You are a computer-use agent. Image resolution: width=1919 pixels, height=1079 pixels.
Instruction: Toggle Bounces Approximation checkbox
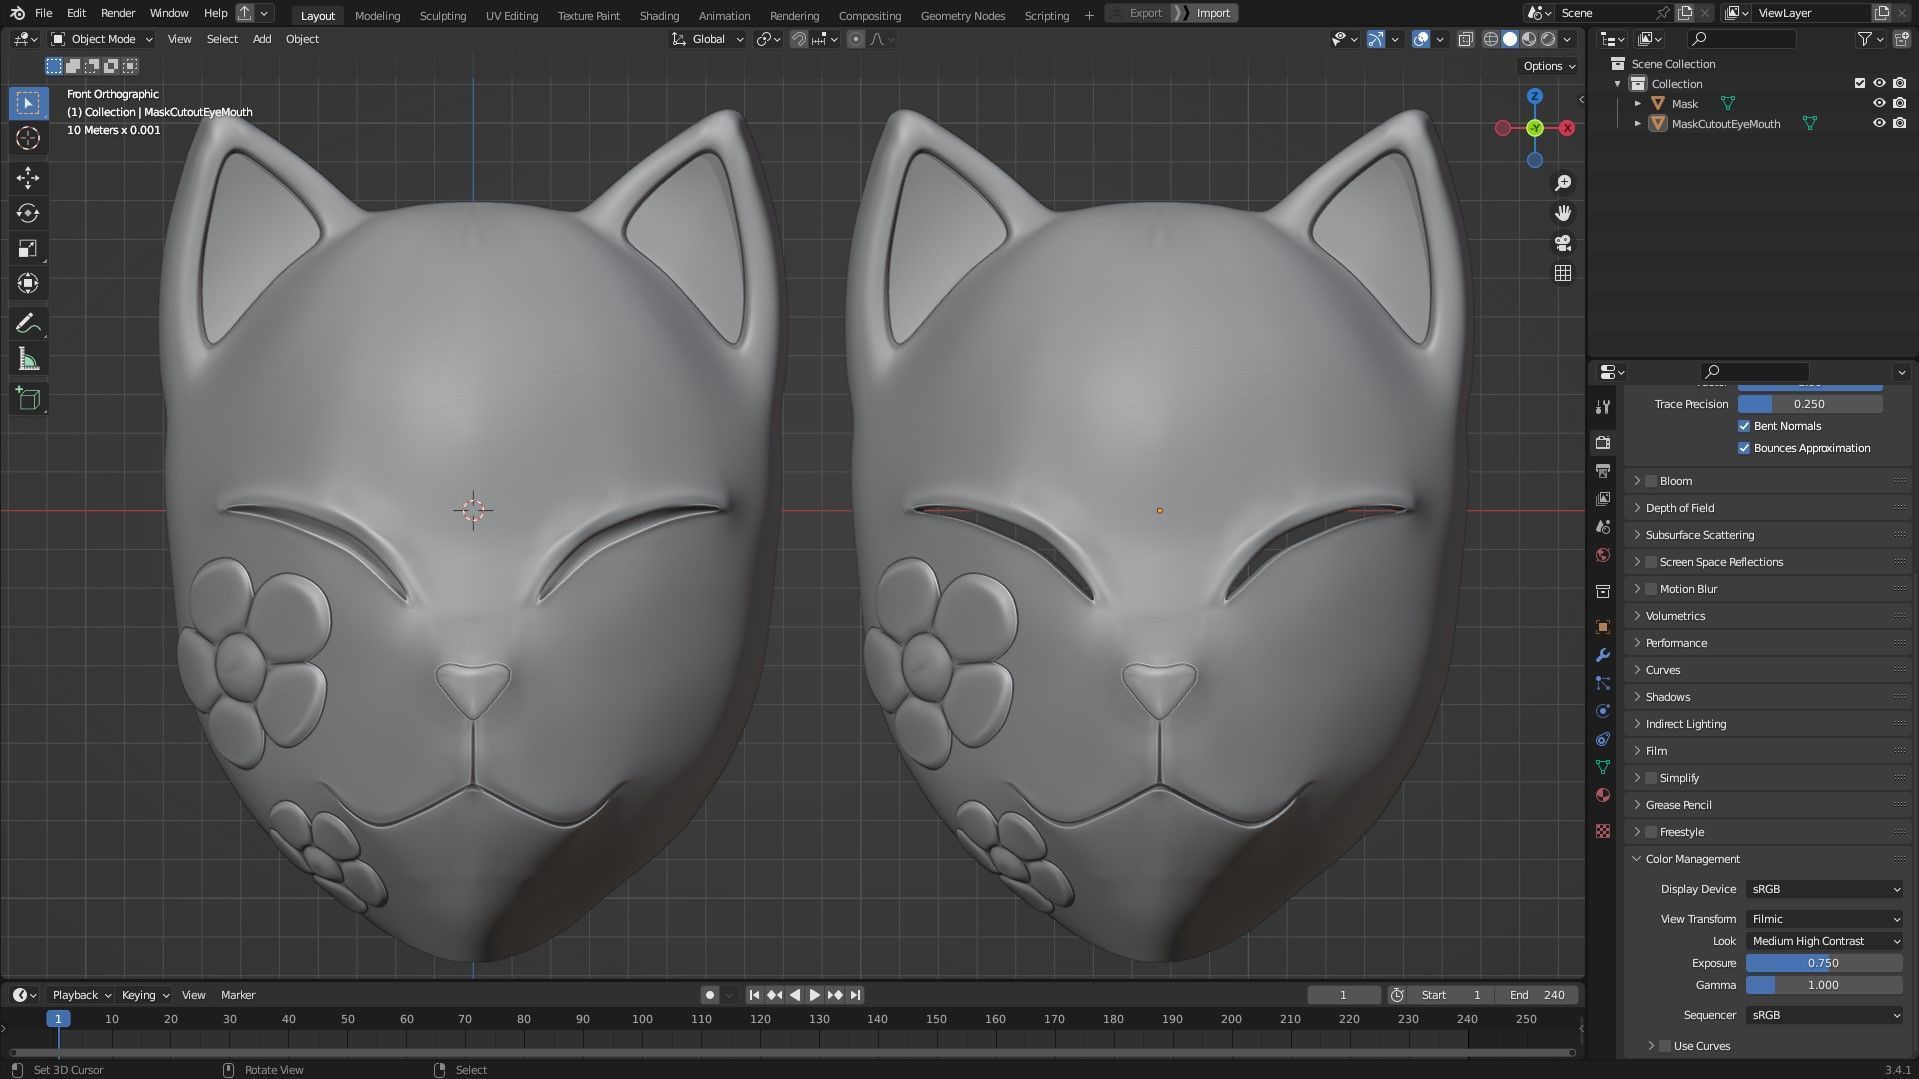point(1744,448)
